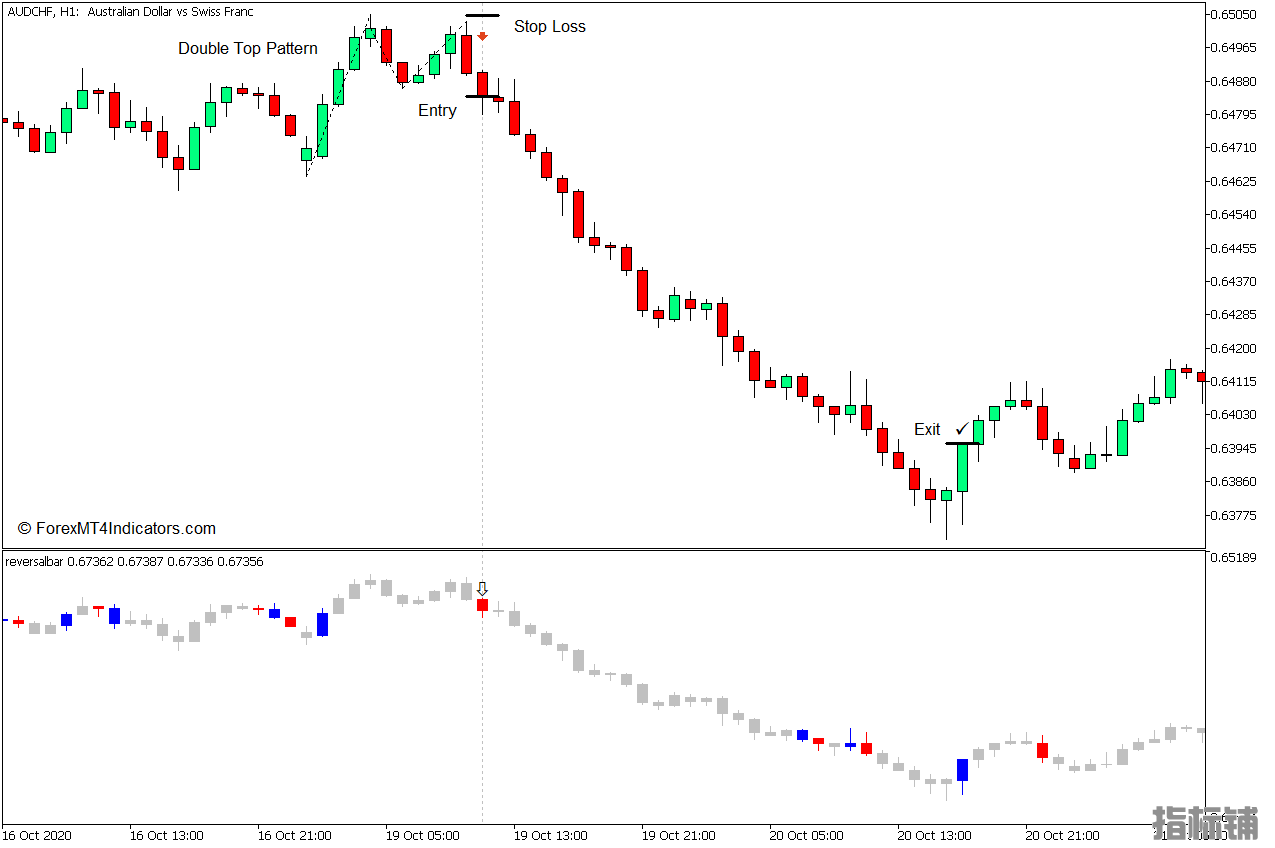Select the horizontal exit level line
Image resolution: width=1275 pixels, height=848 pixels.
pos(963,443)
